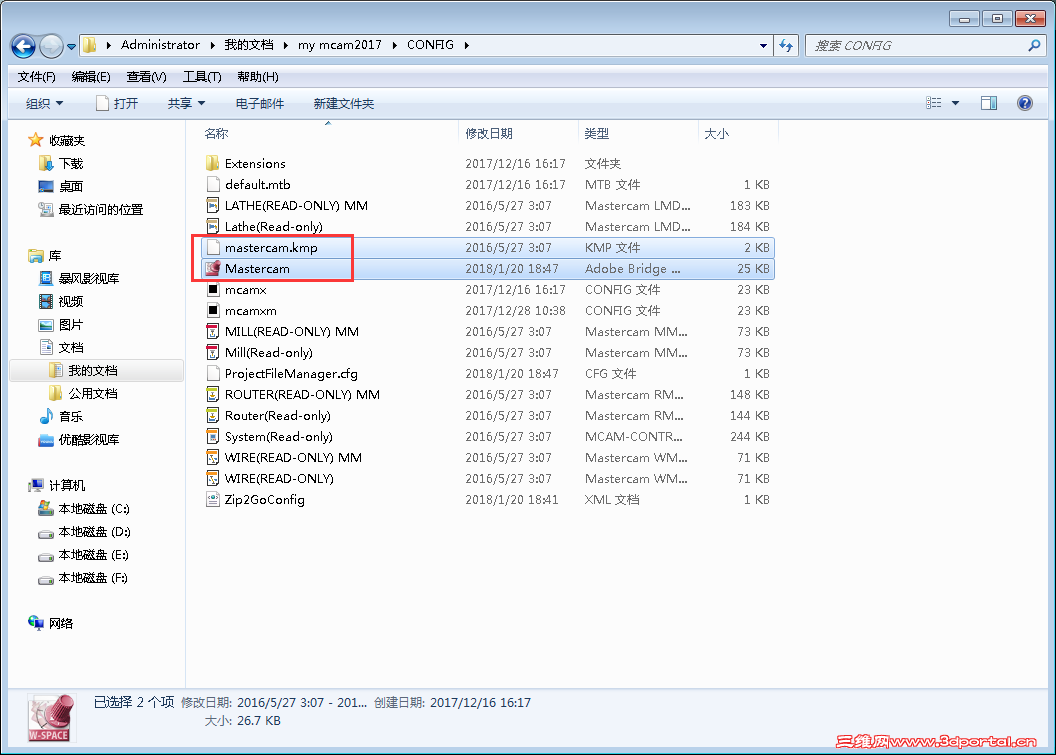
Task: Expand the 共享 dropdown
Action: (187, 104)
